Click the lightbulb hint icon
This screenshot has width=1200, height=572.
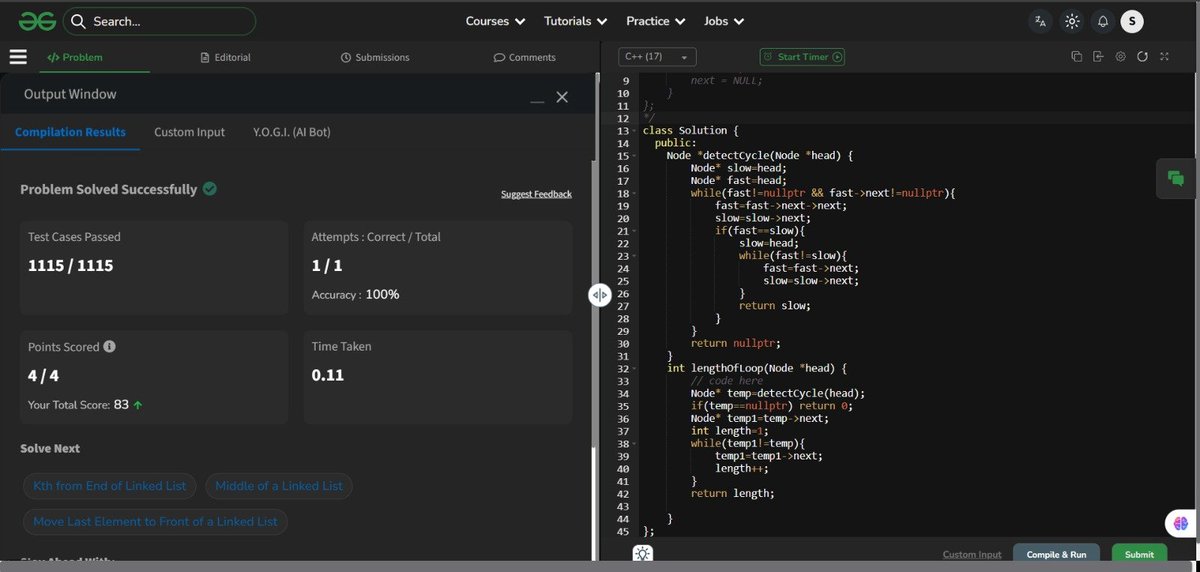(643, 554)
